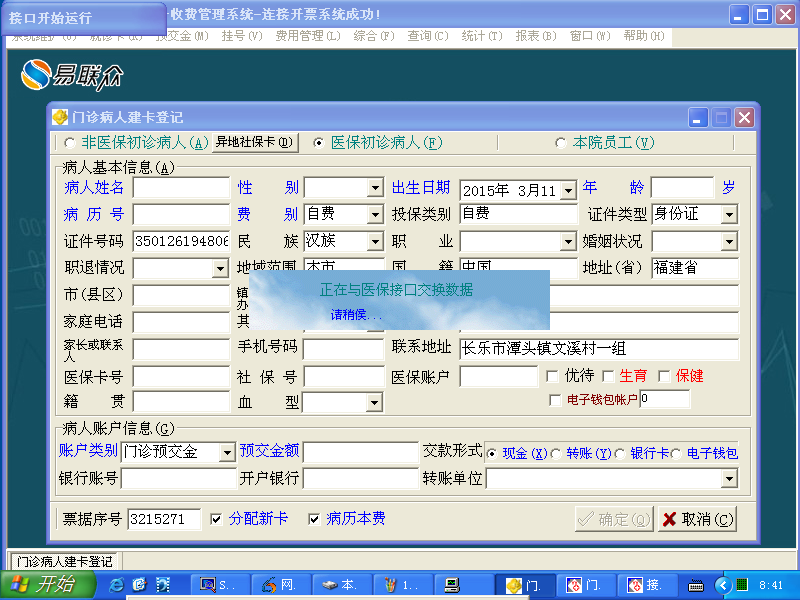The height and width of the screenshot is (600, 800).
Task: Switch to taskbar item labeled 本.
Action: coord(342,585)
